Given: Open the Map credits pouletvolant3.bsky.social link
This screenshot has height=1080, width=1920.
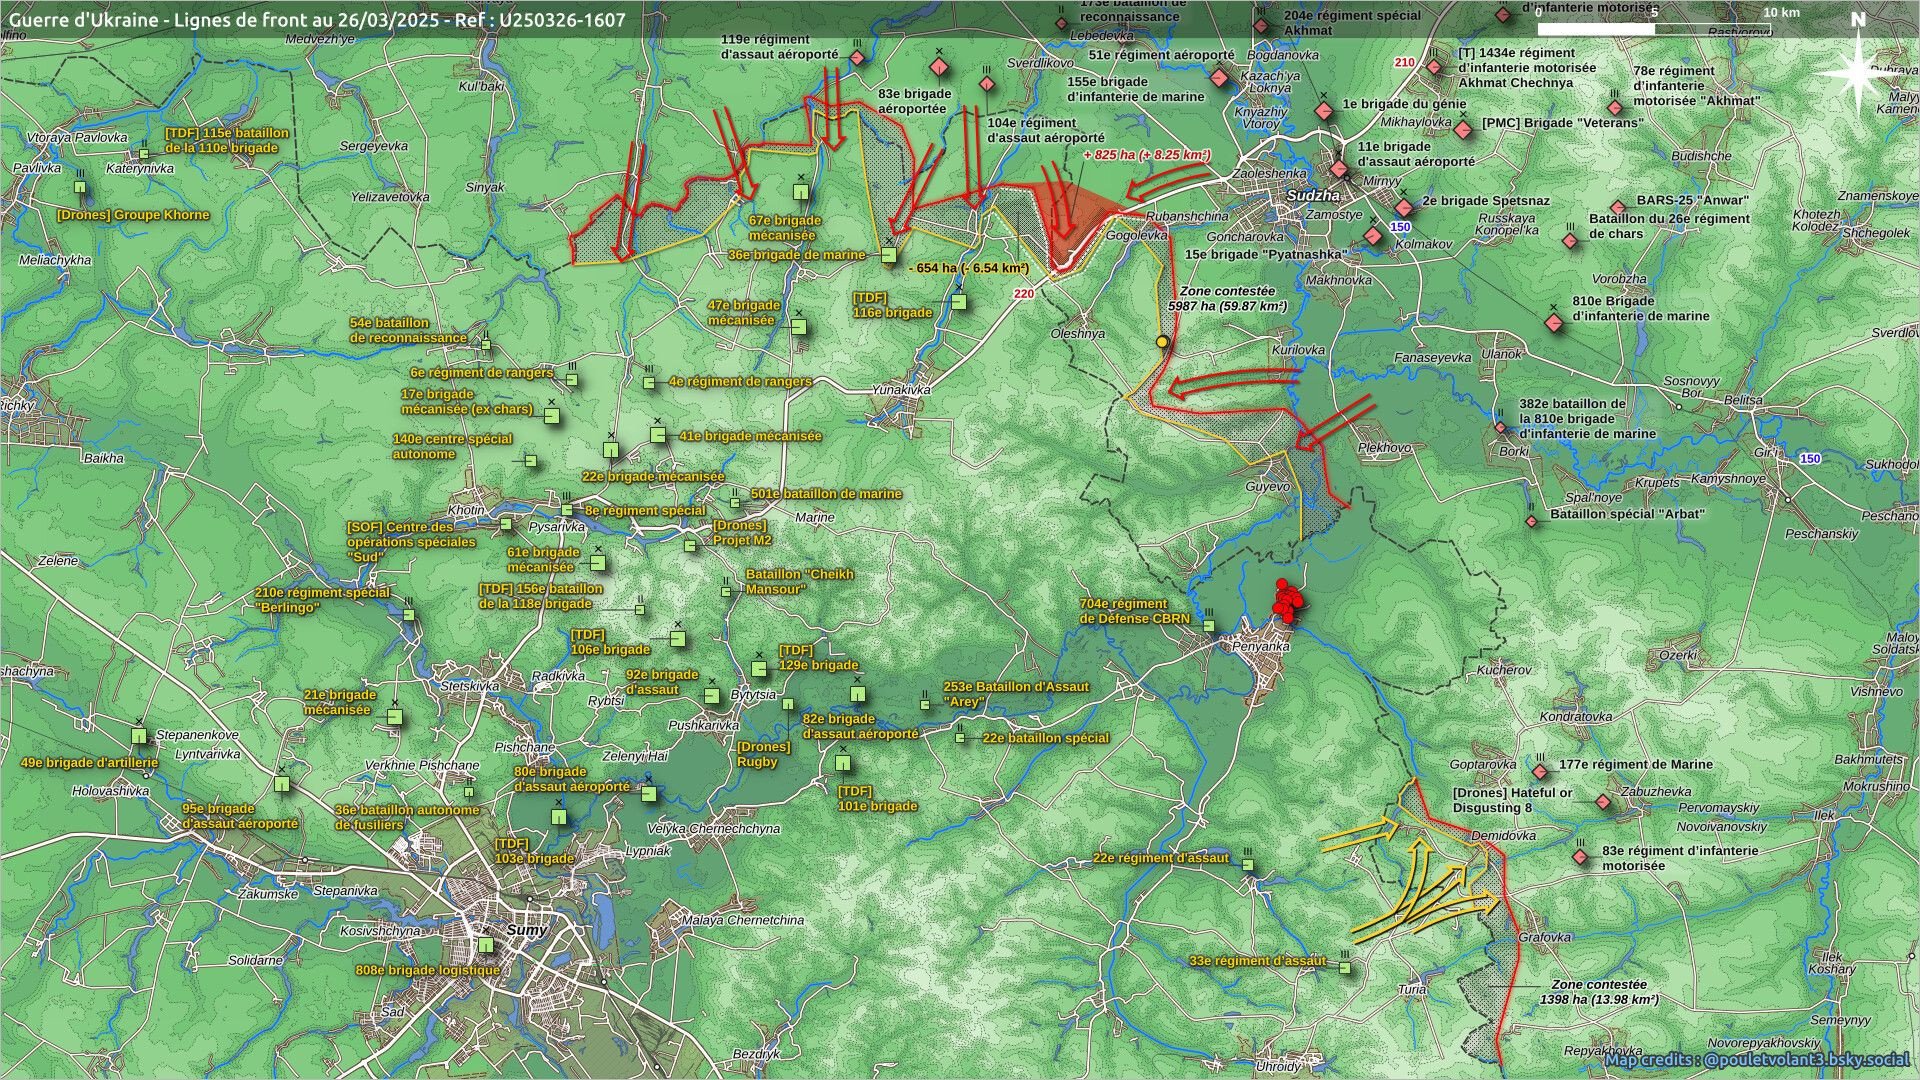Looking at the screenshot, I should click(x=1757, y=1059).
